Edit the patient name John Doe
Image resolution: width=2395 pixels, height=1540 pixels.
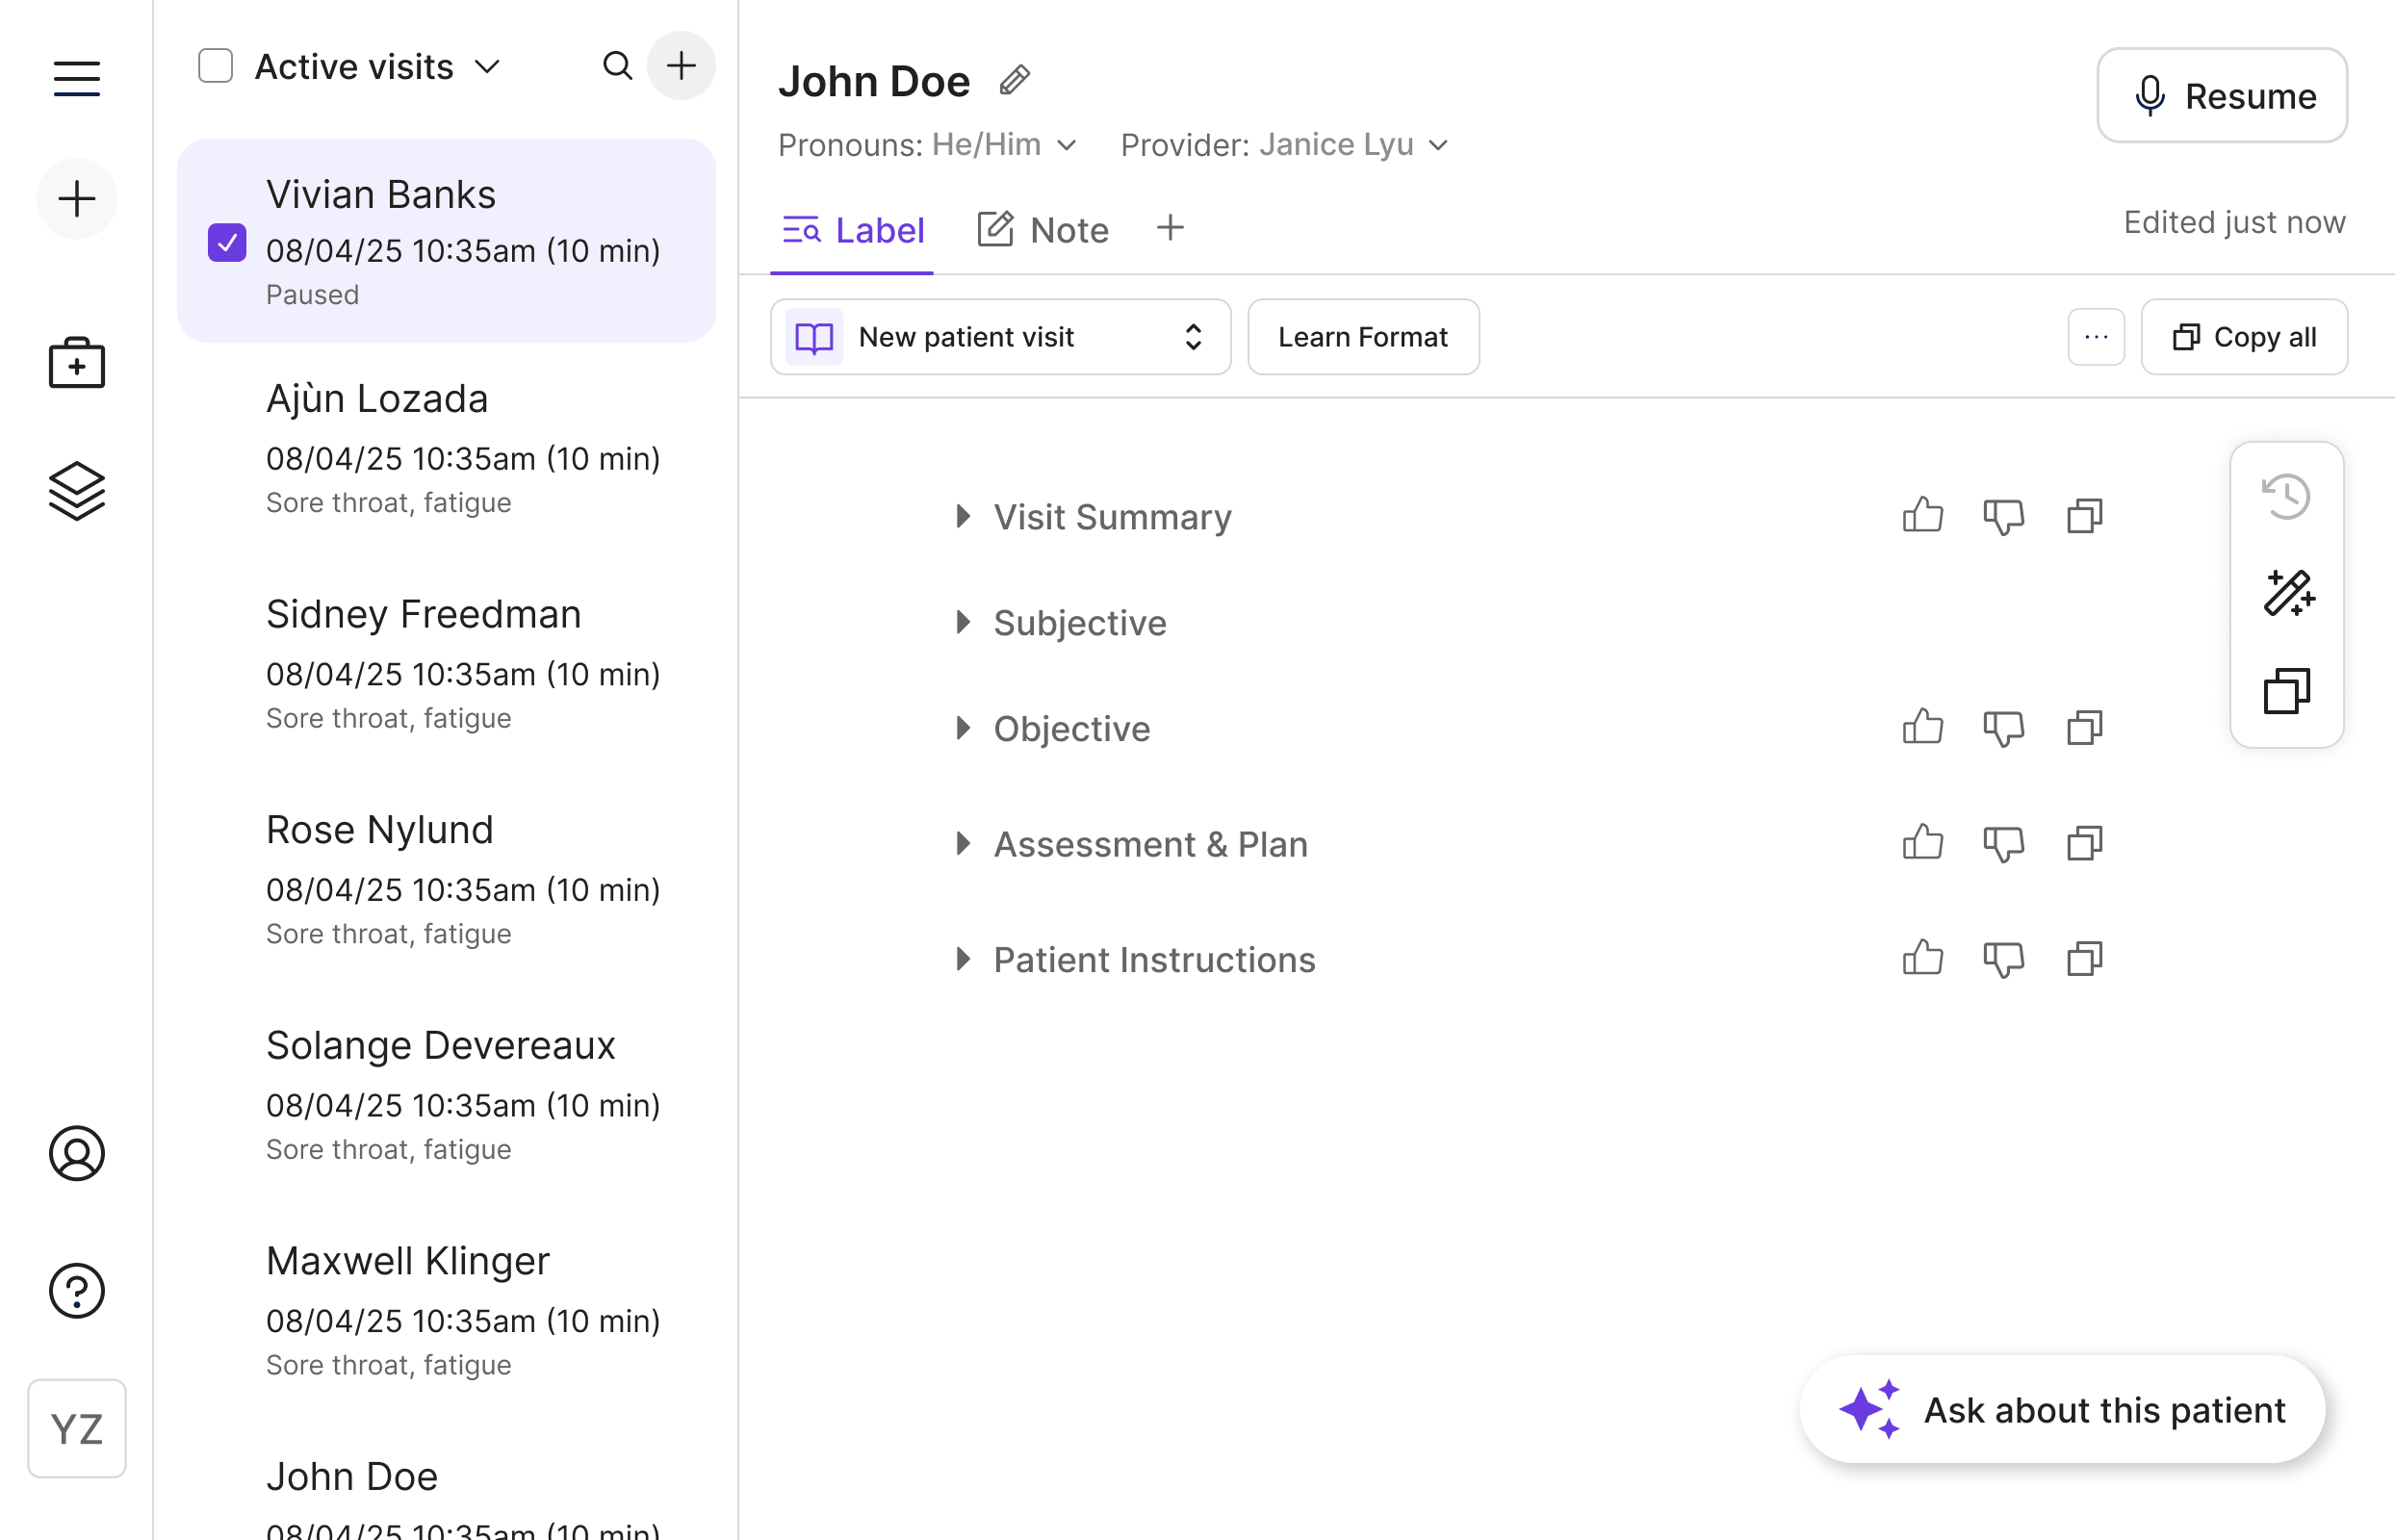point(1013,79)
